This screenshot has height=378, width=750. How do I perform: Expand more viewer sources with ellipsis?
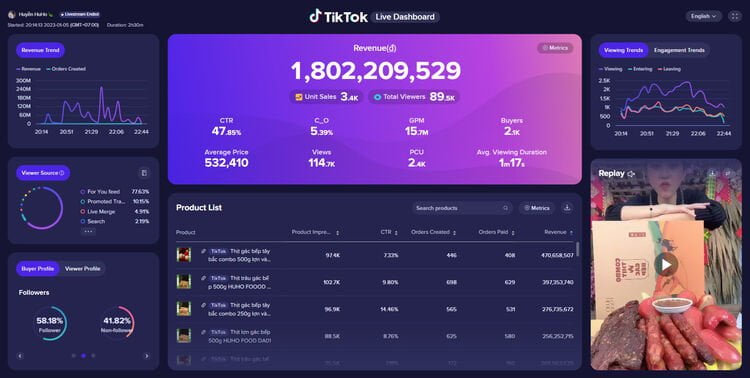pos(88,231)
